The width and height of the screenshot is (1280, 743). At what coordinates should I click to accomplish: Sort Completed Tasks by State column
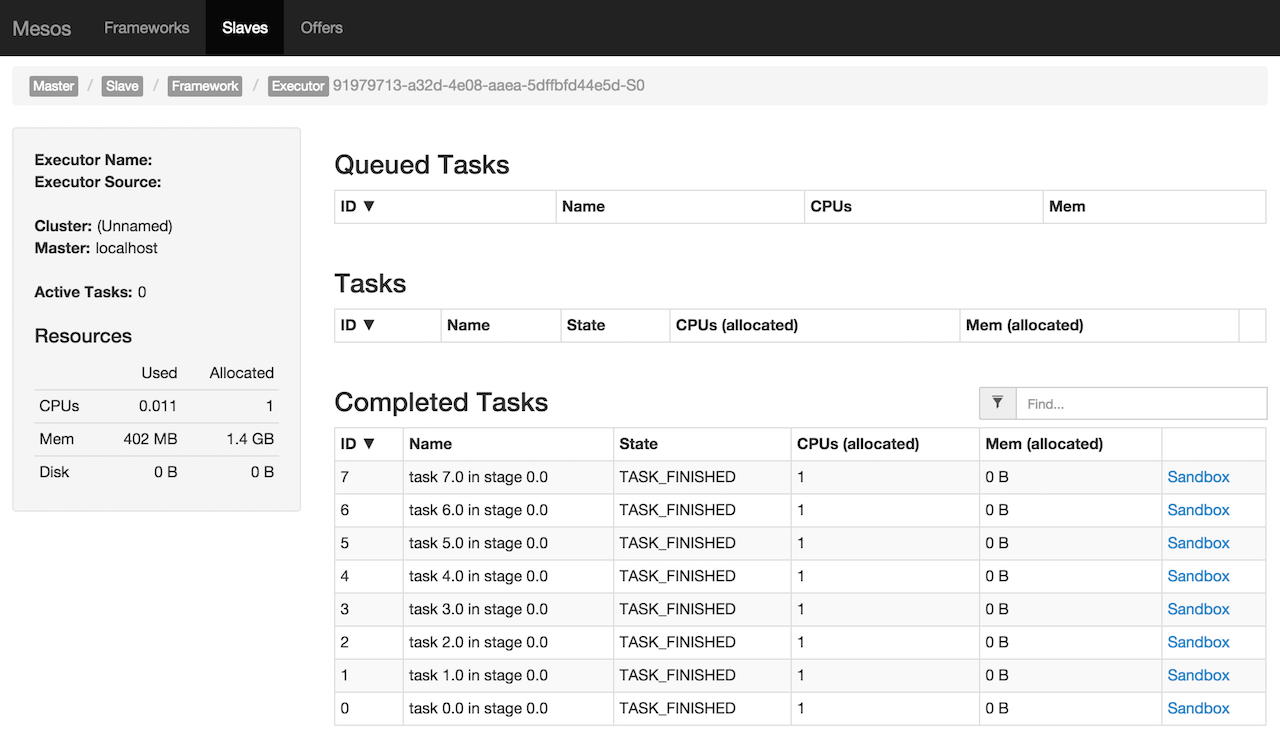point(639,444)
